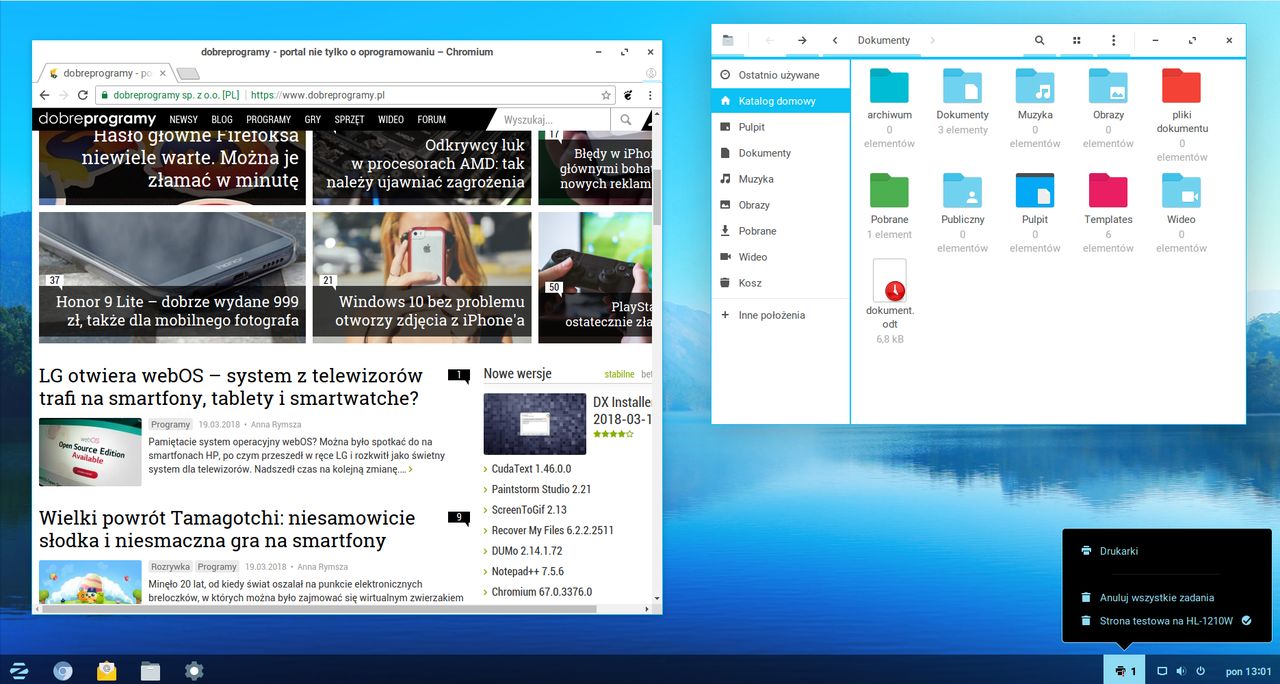Select the Muzyka folder icon in grid
Image resolution: width=1280 pixels, height=684 pixels.
[1035, 86]
